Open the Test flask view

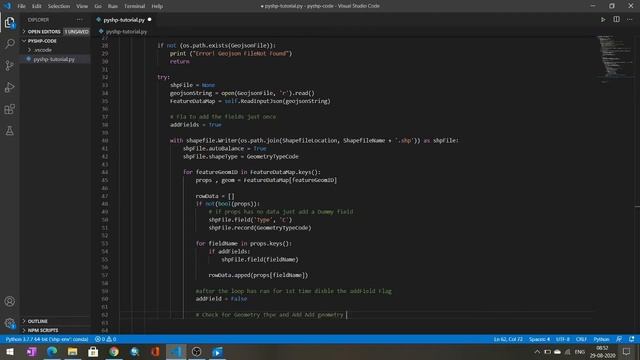coord(9,131)
